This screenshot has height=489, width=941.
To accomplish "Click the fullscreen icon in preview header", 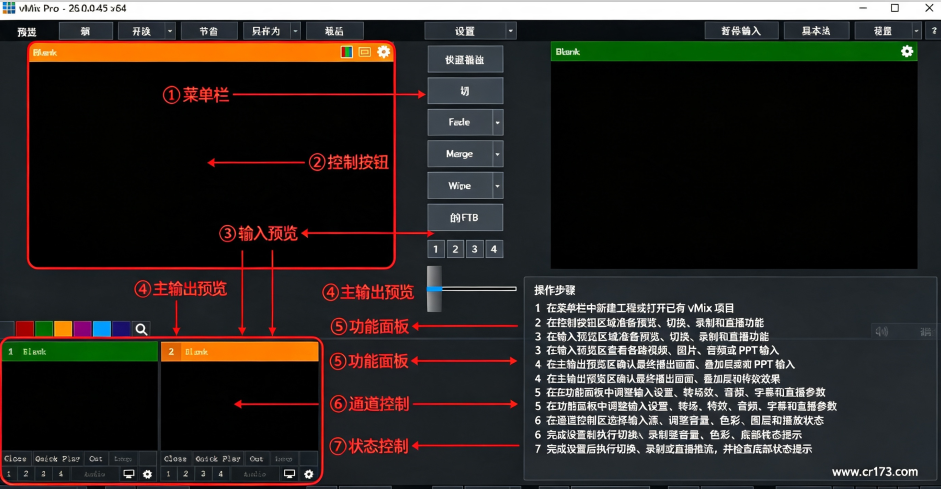I will [364, 52].
